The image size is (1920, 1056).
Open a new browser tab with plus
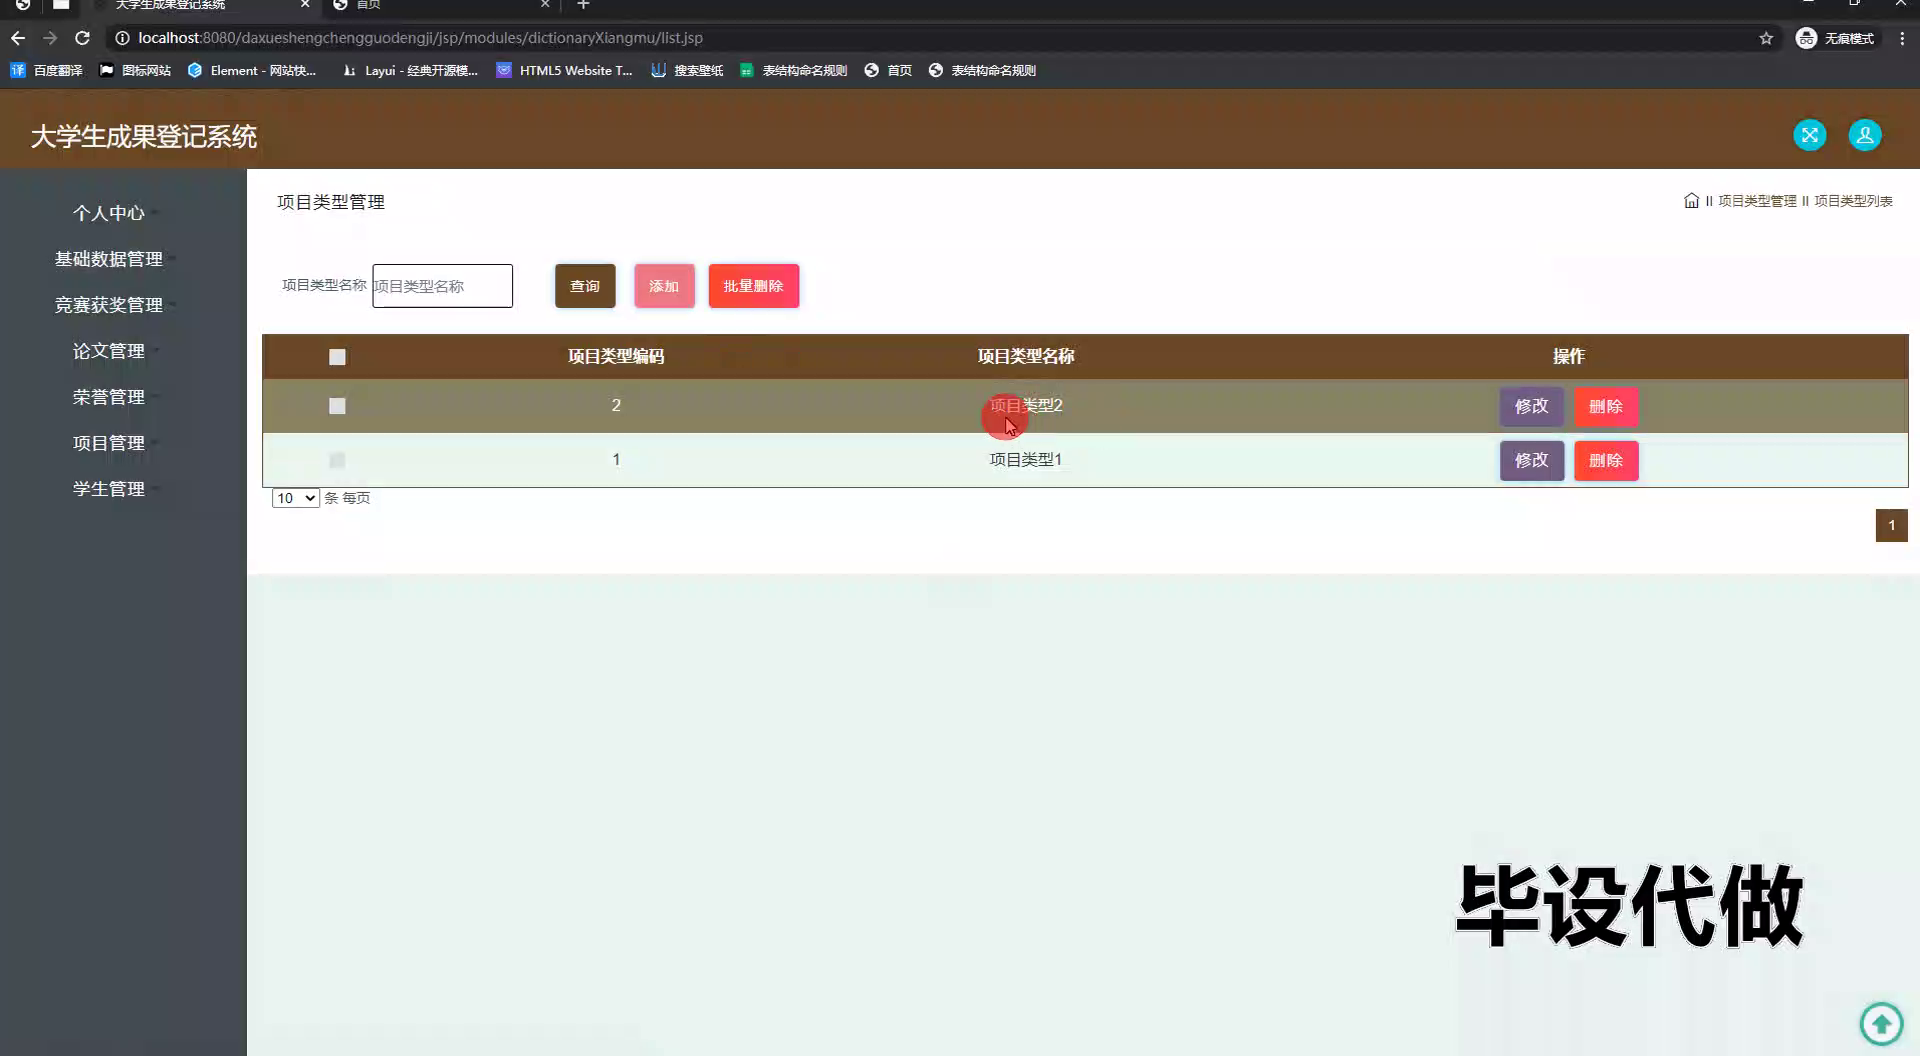[x=584, y=5]
